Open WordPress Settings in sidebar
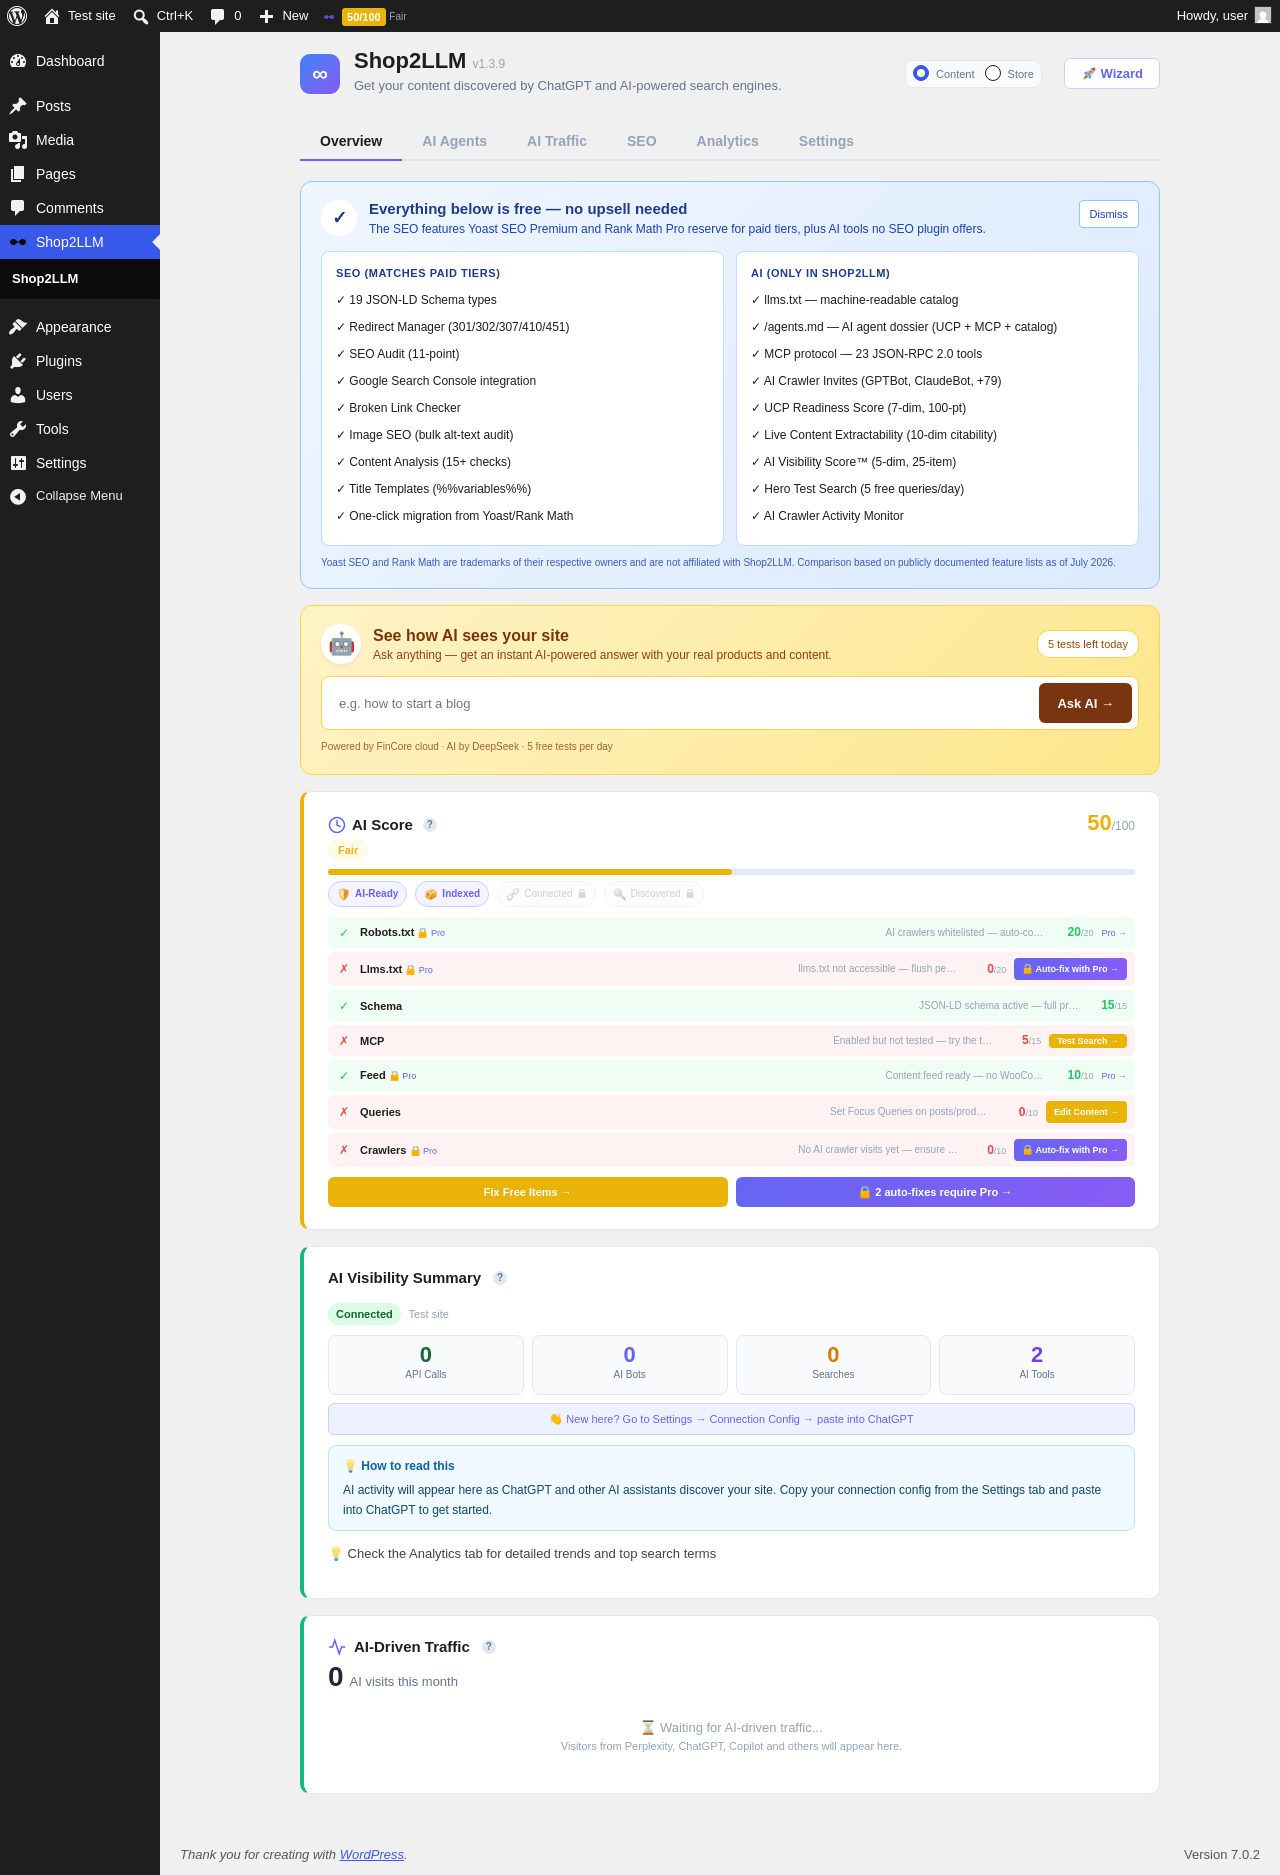The image size is (1280, 1875). click(x=80, y=463)
